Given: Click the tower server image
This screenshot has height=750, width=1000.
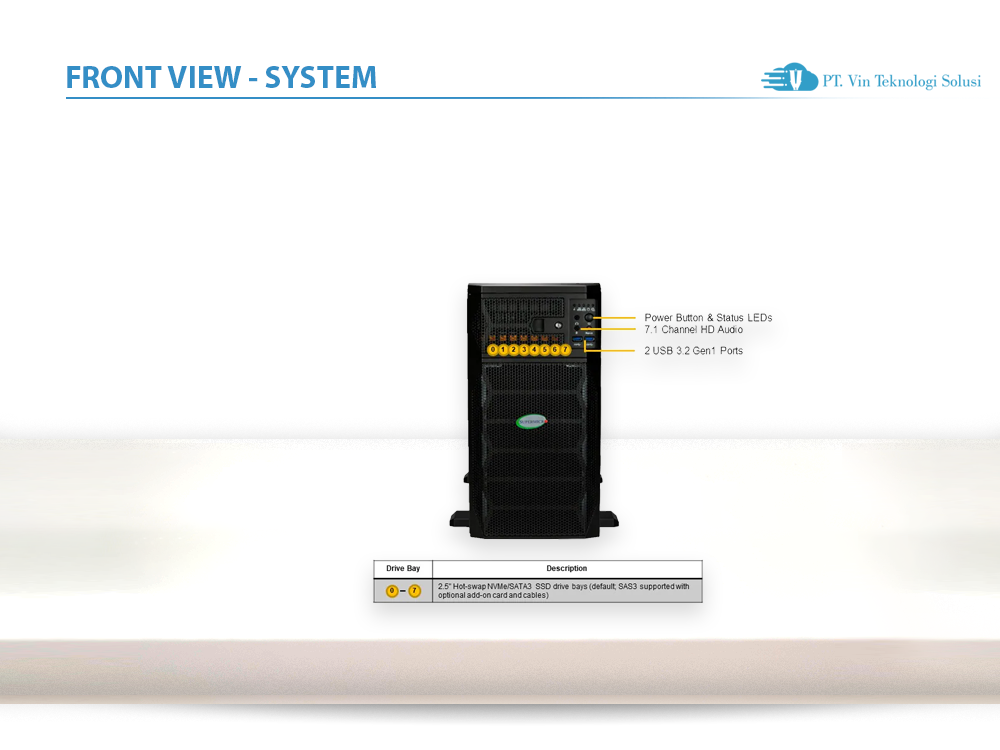Looking at the screenshot, I should point(534,411).
